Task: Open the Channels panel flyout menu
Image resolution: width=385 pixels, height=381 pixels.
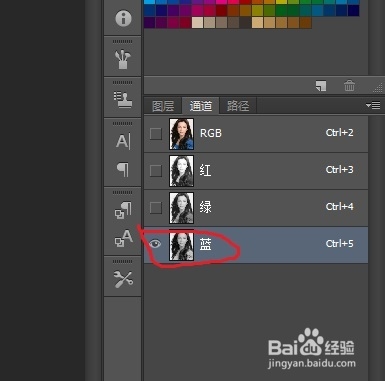Action: tap(373, 106)
